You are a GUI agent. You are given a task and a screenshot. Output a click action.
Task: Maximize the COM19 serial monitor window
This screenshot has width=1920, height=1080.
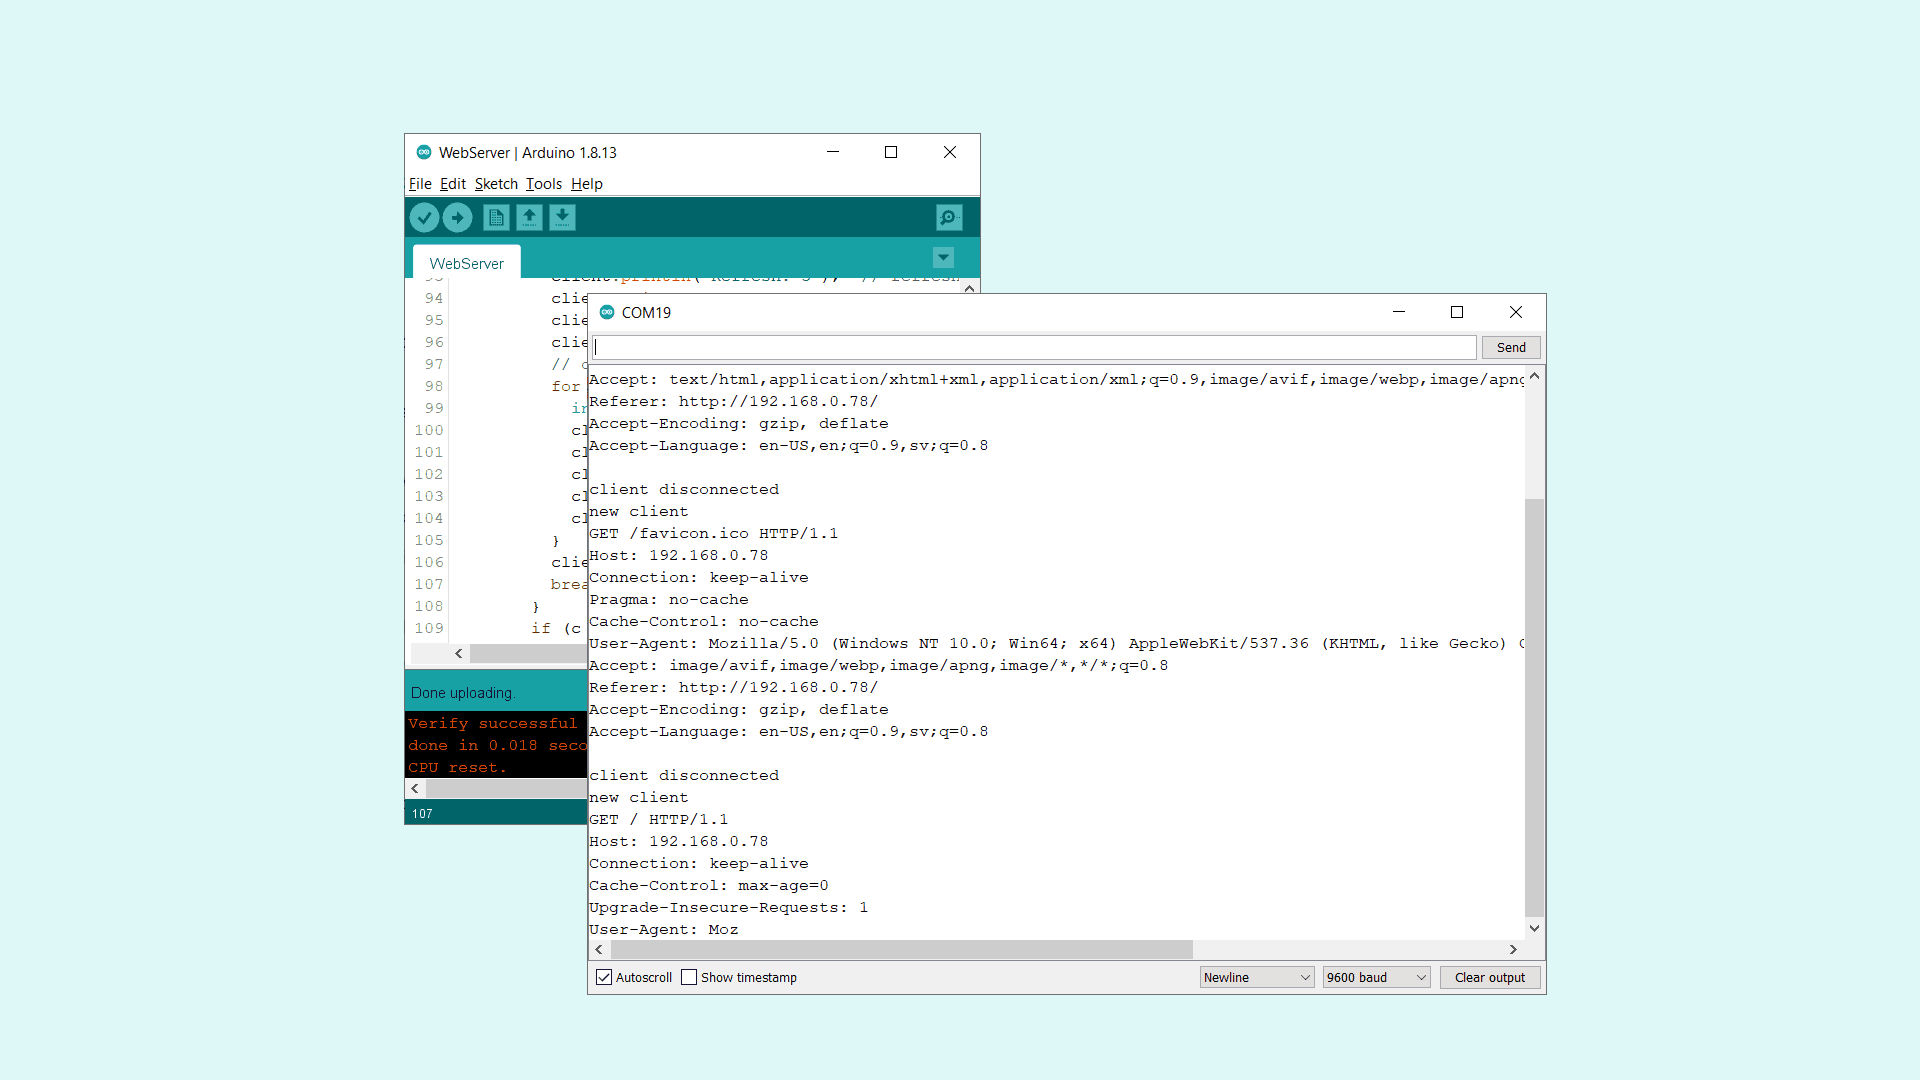pyautogui.click(x=1457, y=312)
